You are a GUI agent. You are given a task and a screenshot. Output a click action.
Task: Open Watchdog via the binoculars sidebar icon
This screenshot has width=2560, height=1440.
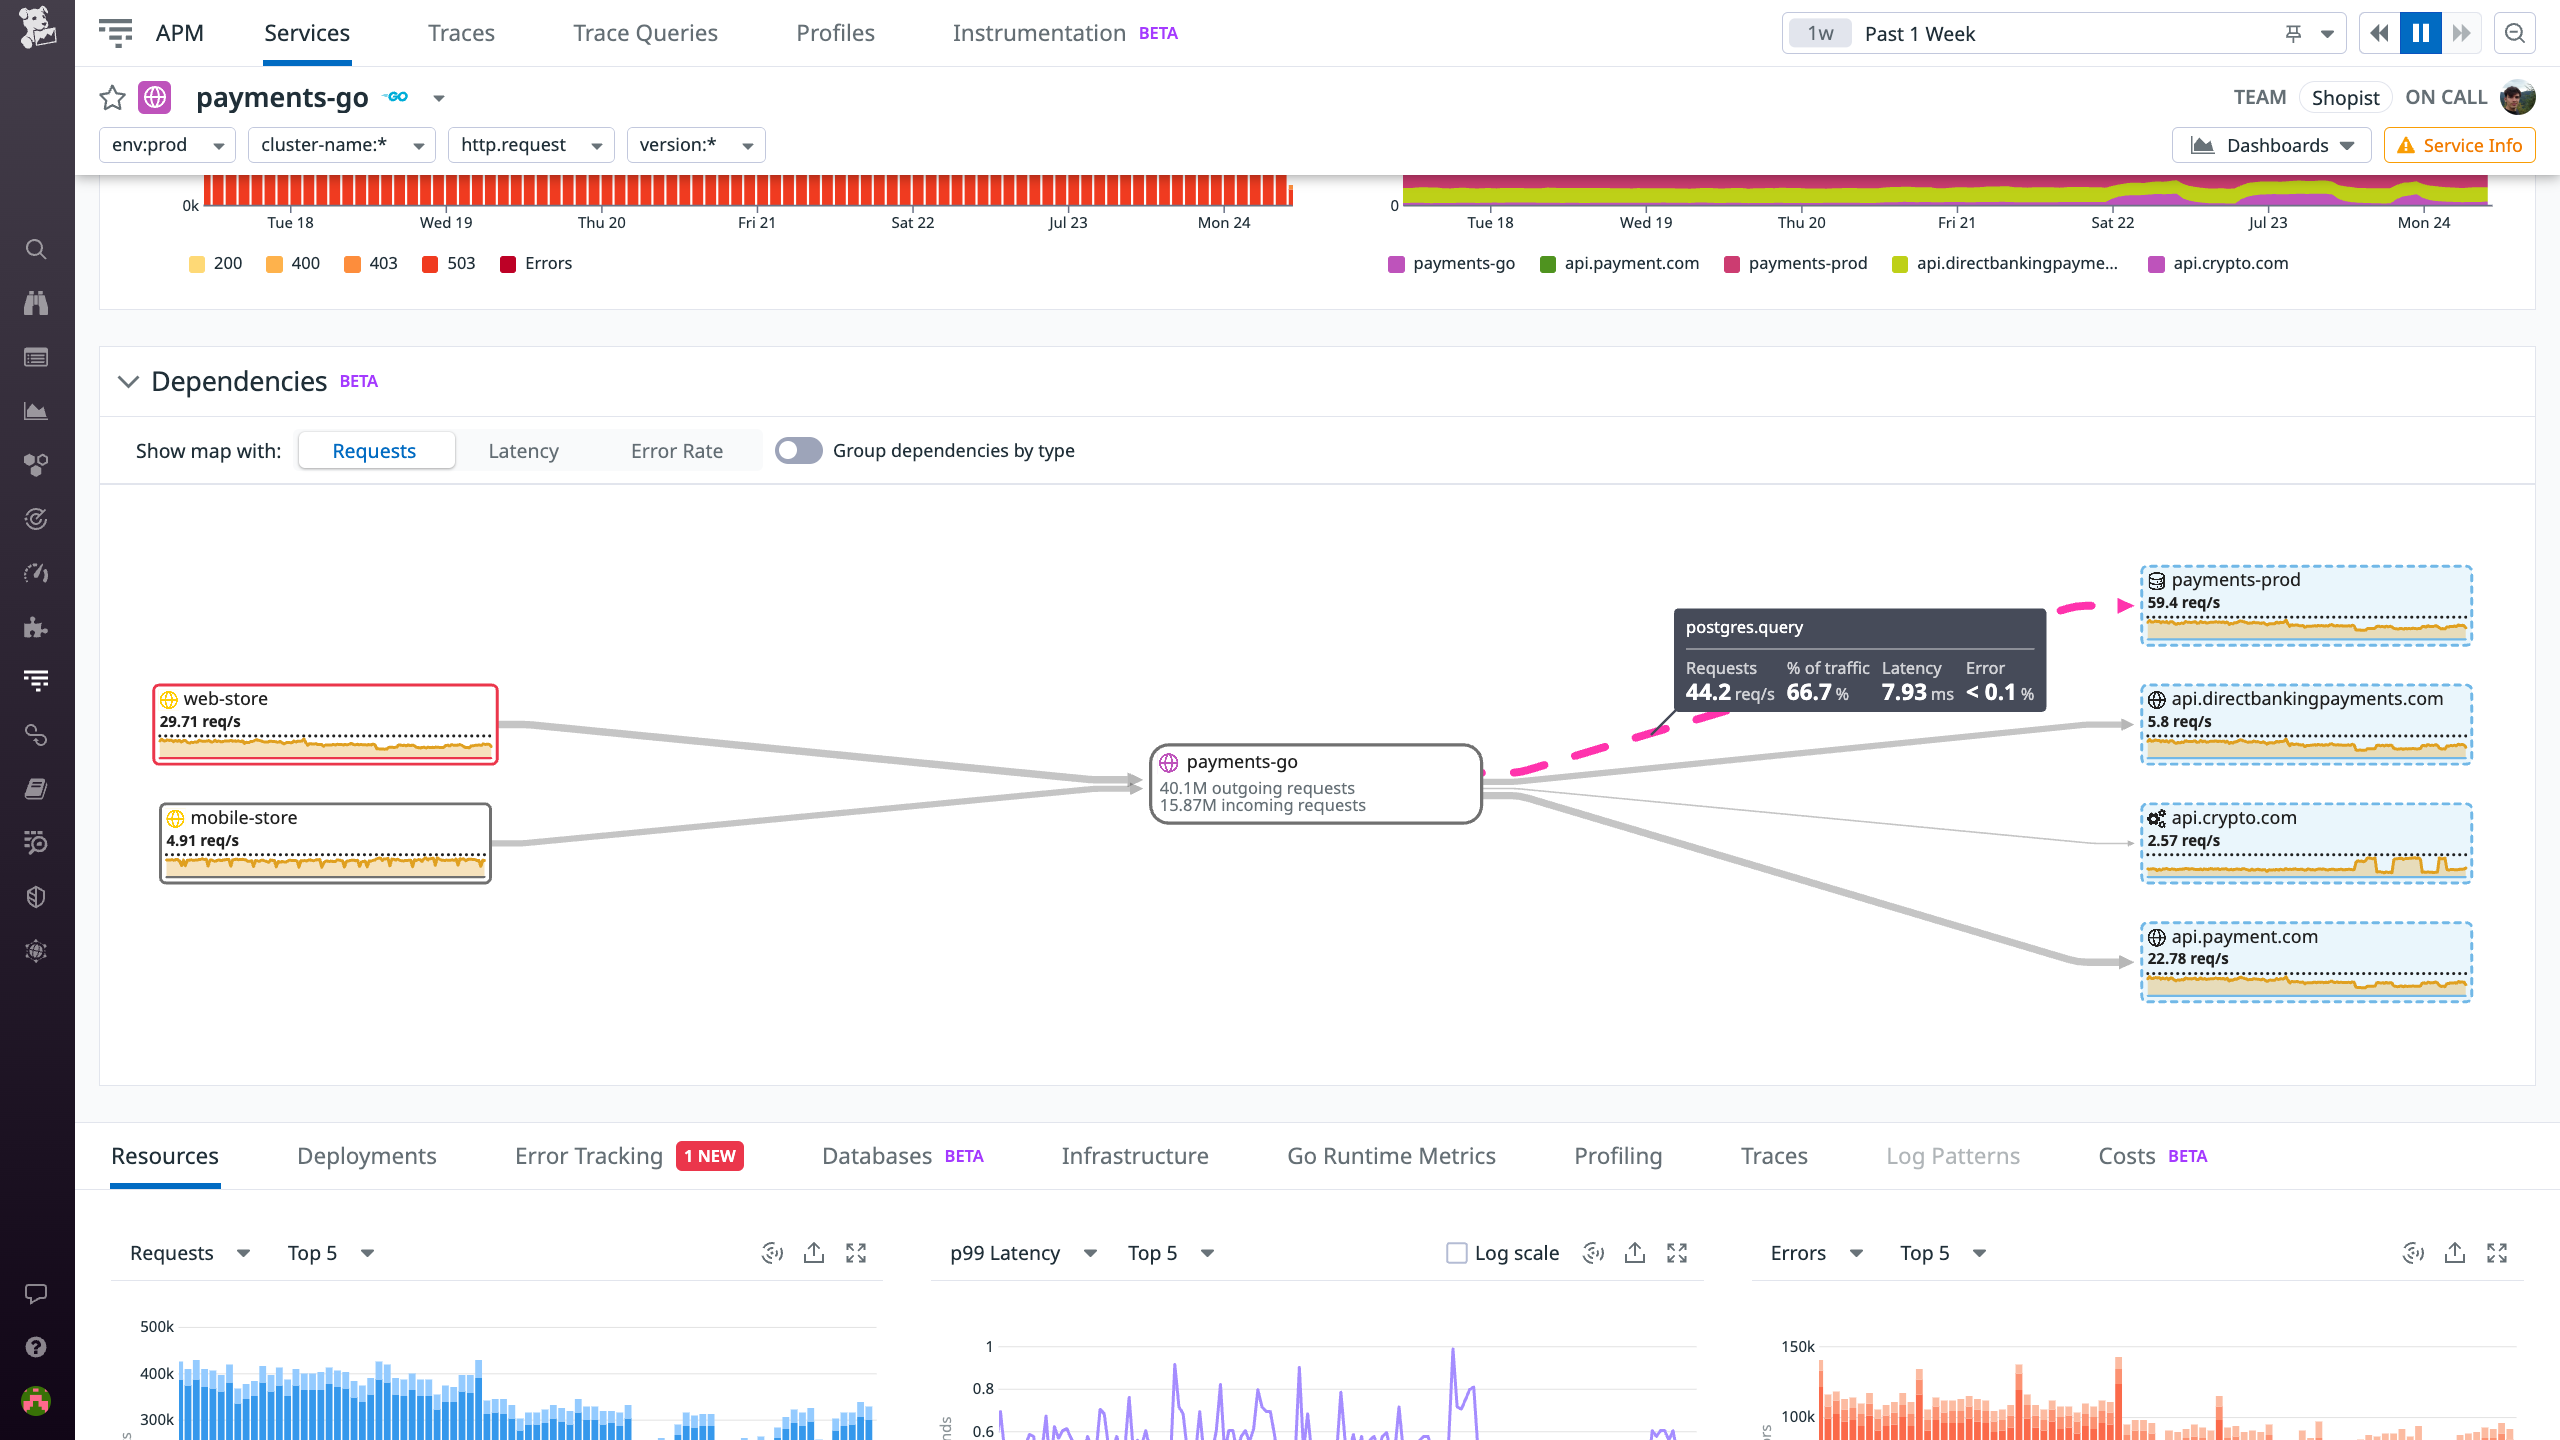pyautogui.click(x=37, y=304)
